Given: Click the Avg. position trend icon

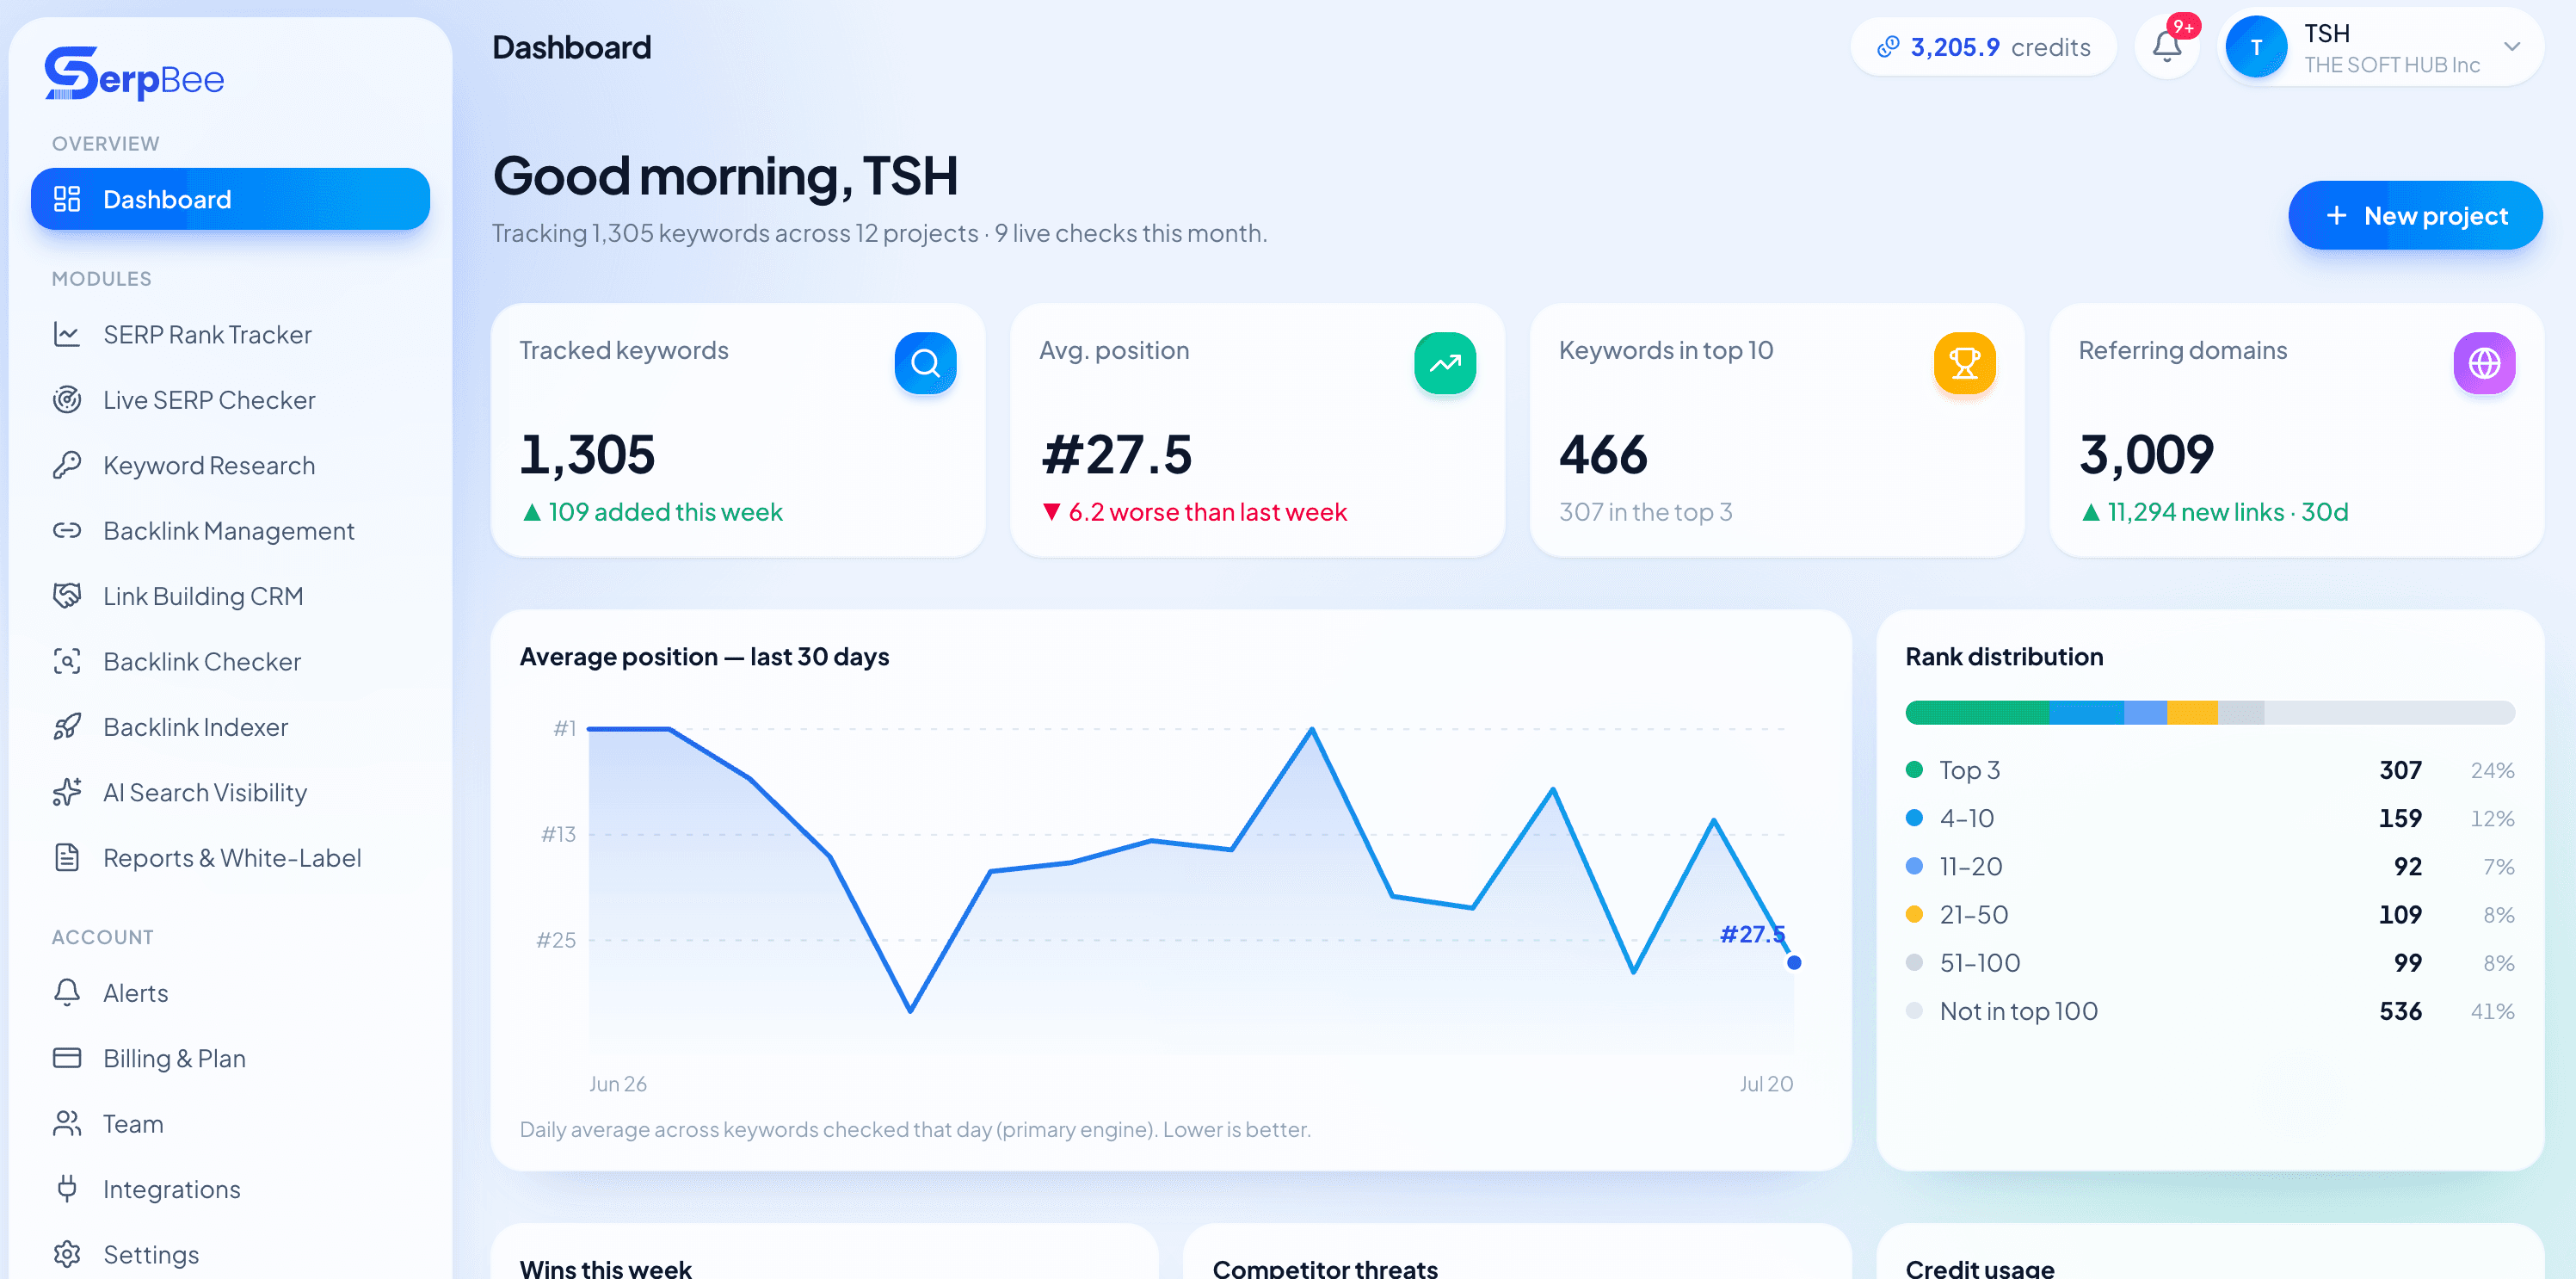Looking at the screenshot, I should tap(1445, 363).
